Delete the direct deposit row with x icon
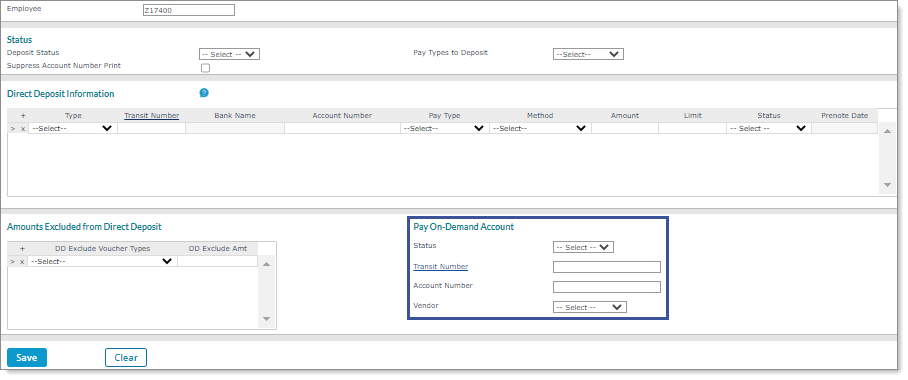The height and width of the screenshot is (380, 908). 23,129
